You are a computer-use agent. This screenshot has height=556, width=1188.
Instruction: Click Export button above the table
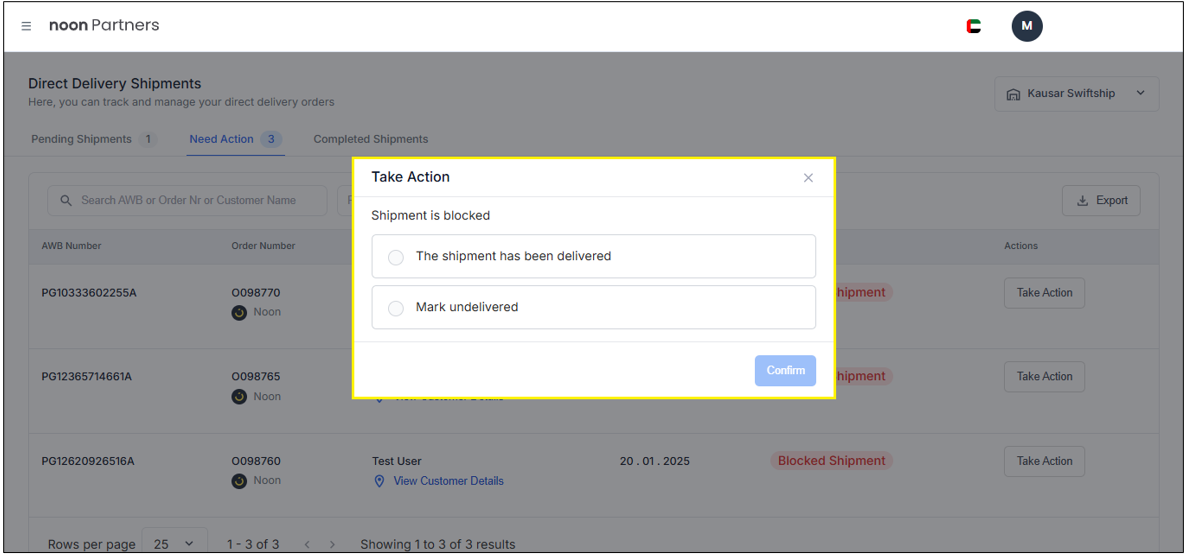point(1100,200)
